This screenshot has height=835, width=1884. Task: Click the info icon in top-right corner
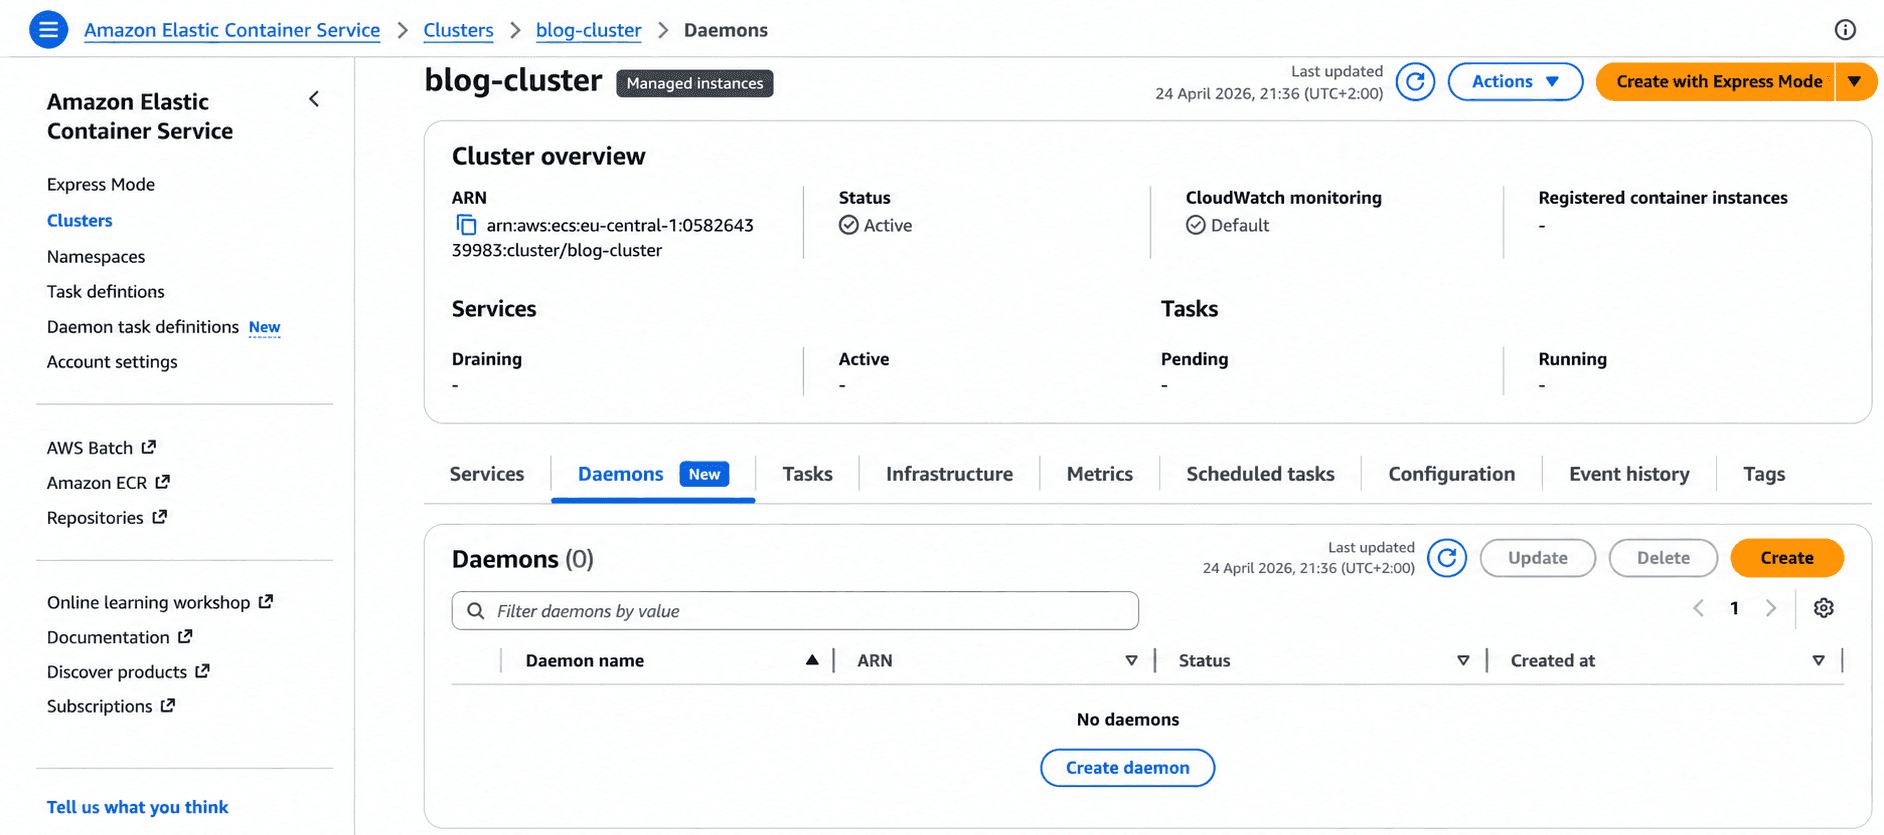[x=1845, y=30]
